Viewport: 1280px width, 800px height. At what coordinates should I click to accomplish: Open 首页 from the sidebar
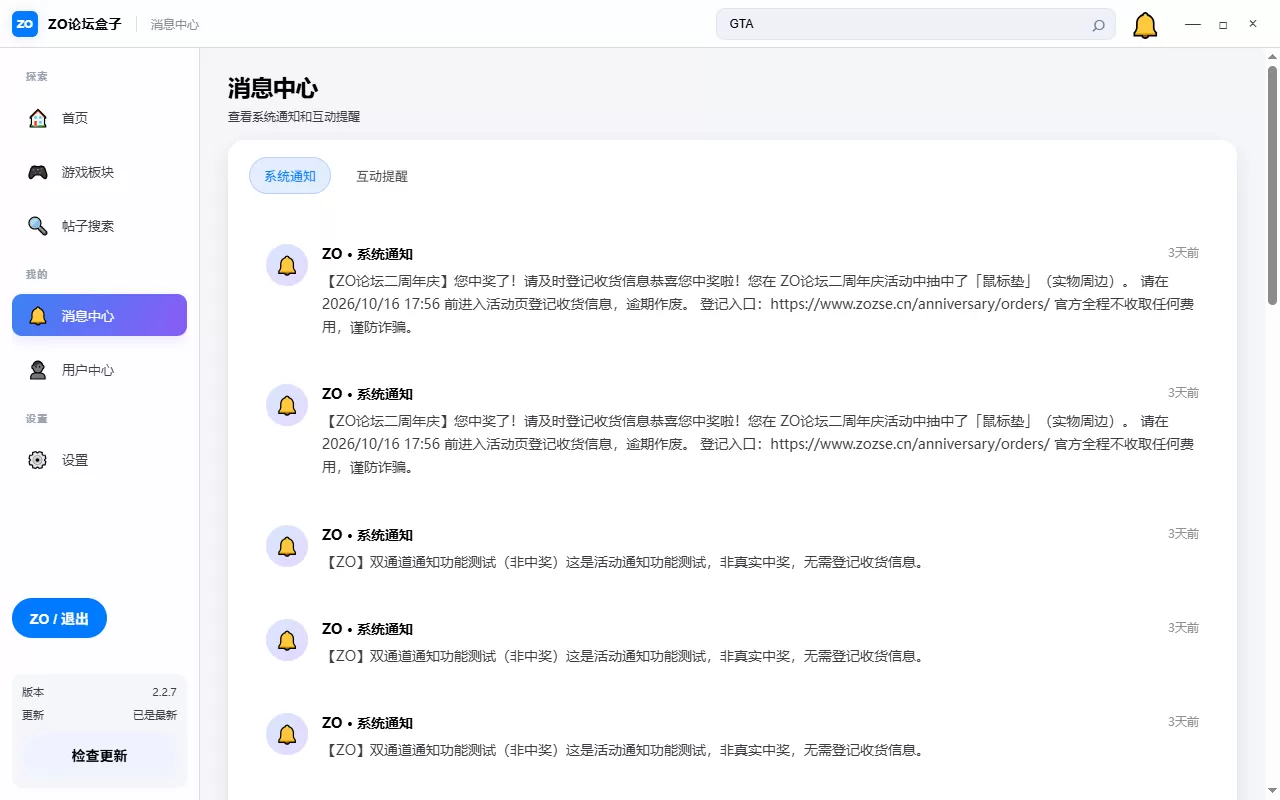[x=99, y=118]
